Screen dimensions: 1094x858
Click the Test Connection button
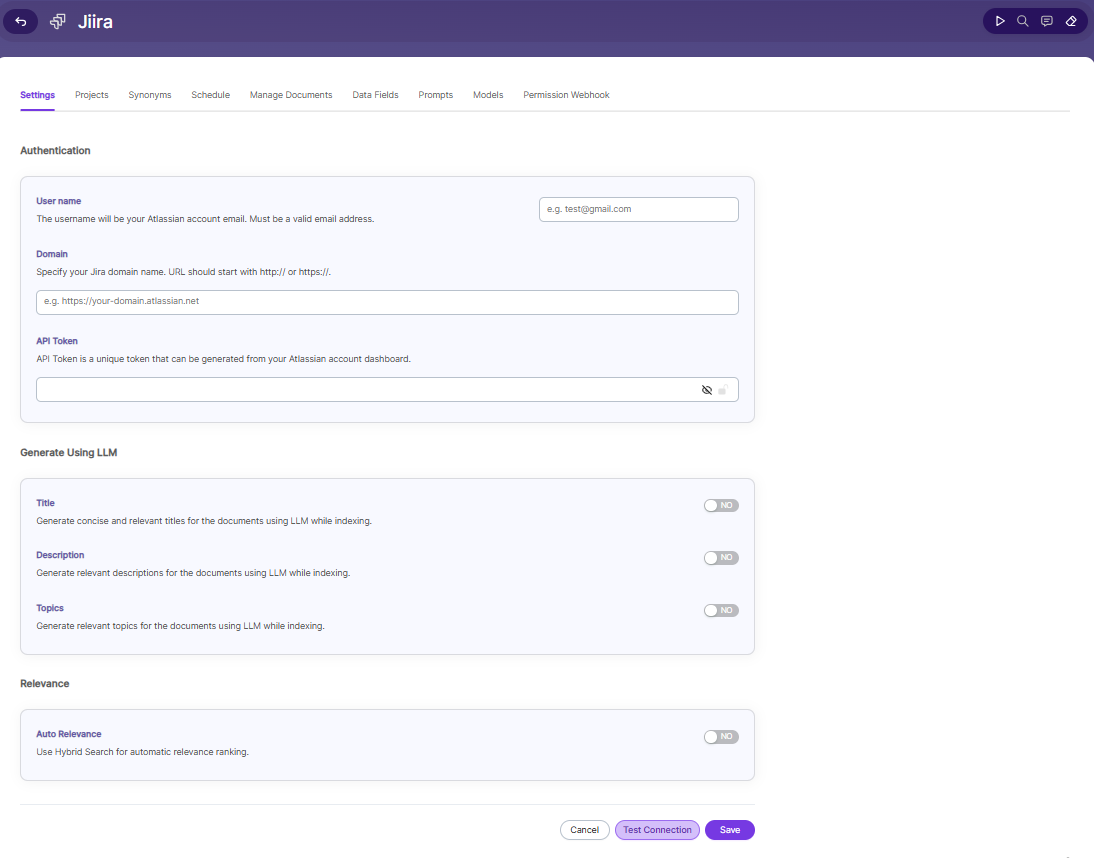(657, 830)
